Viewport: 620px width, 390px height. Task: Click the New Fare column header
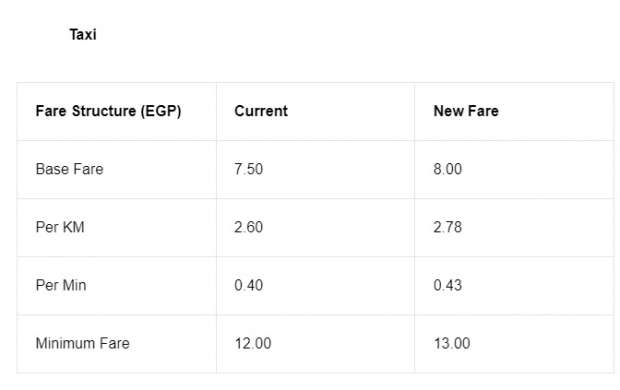466,111
